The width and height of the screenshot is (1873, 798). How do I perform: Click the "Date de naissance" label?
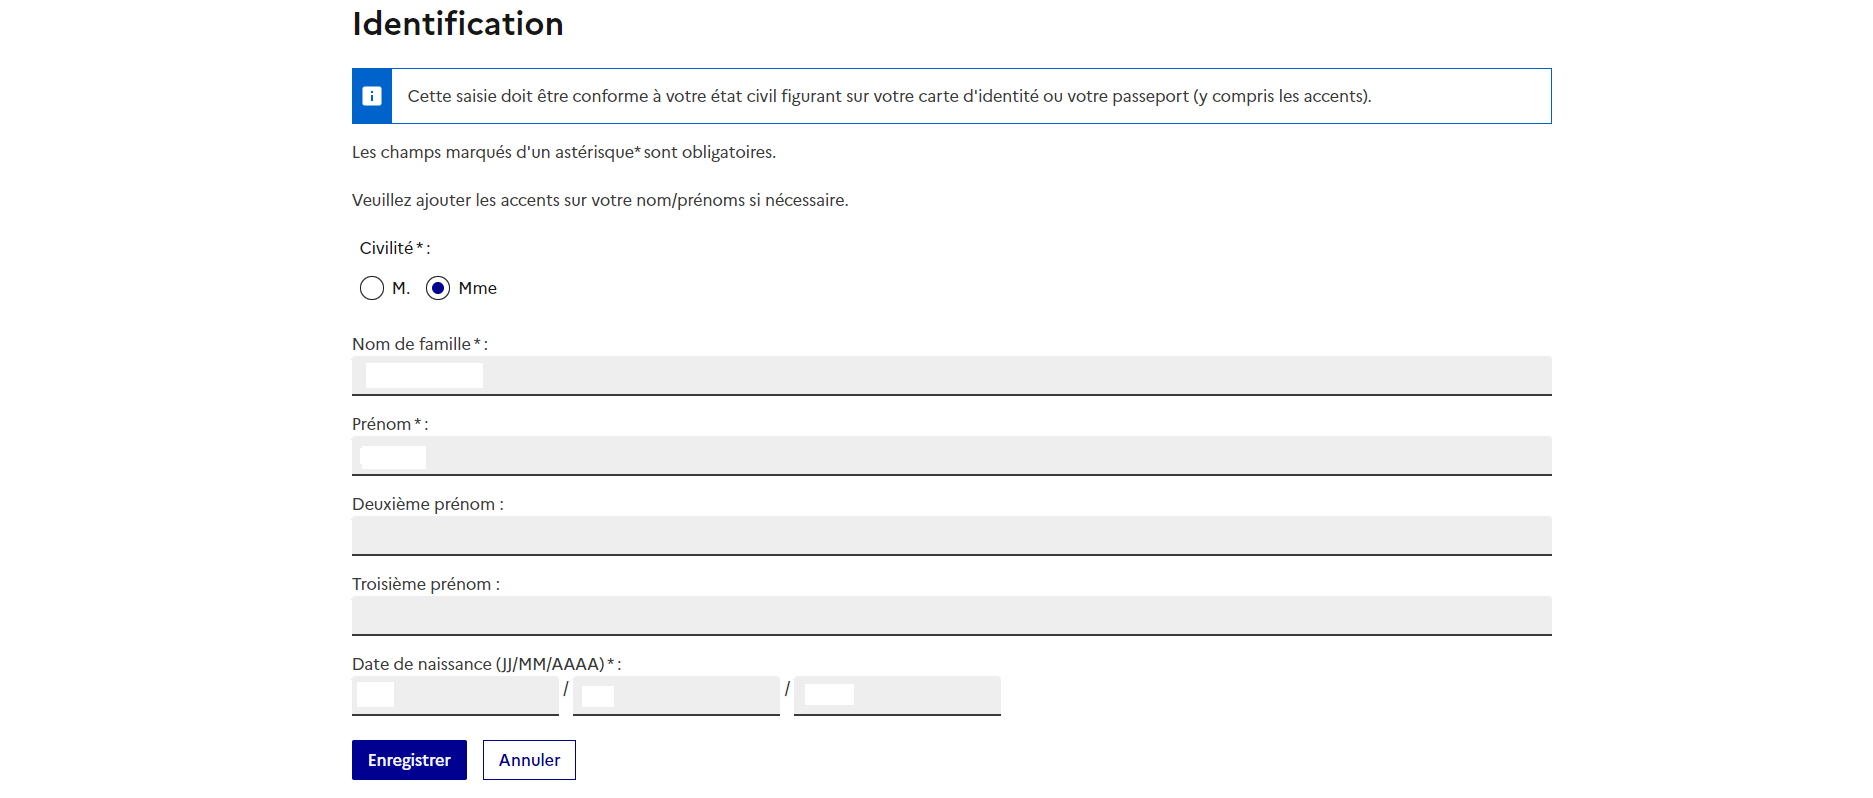tap(478, 664)
